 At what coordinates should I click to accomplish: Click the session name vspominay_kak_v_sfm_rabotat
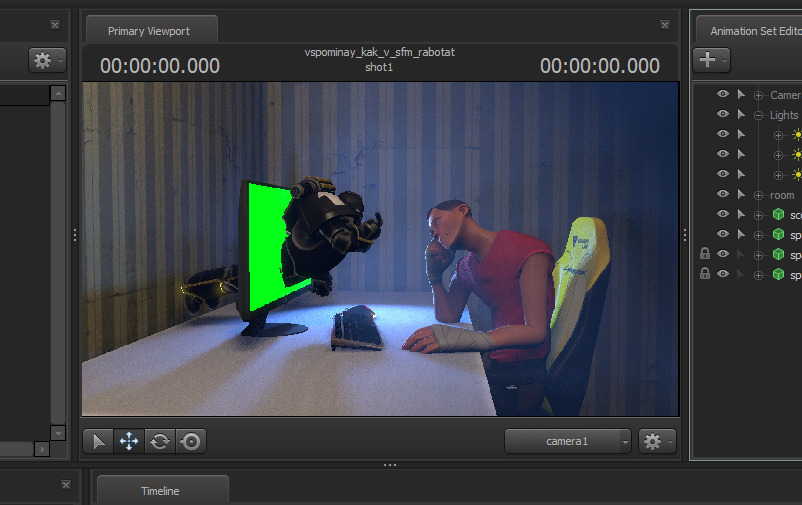click(380, 52)
